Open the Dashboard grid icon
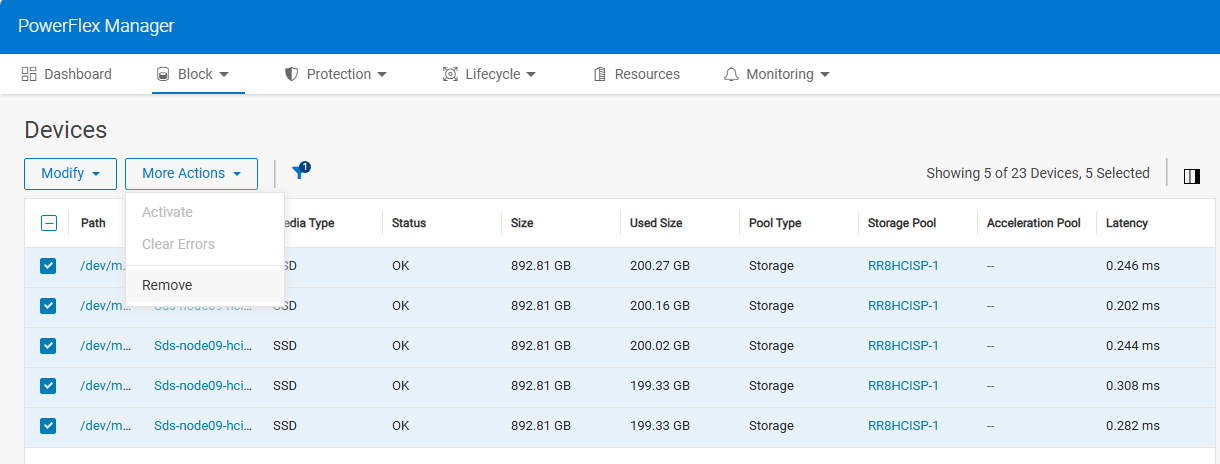Screen dimensions: 1220x464 pos(29,74)
